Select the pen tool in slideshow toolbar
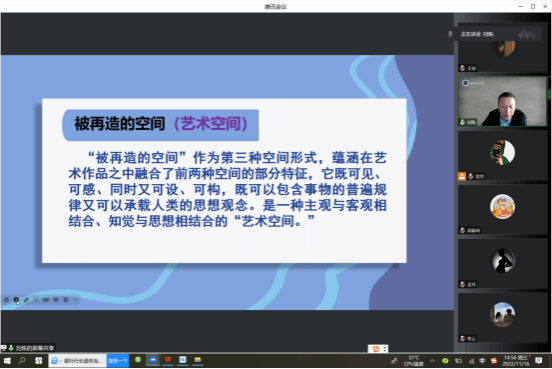This screenshot has height=369, width=552. (26, 300)
